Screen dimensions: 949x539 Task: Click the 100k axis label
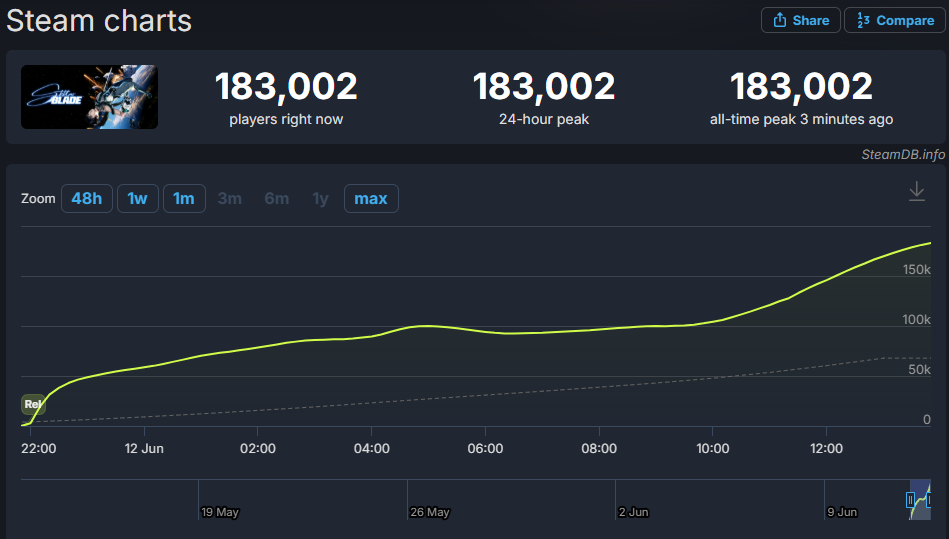[916, 319]
